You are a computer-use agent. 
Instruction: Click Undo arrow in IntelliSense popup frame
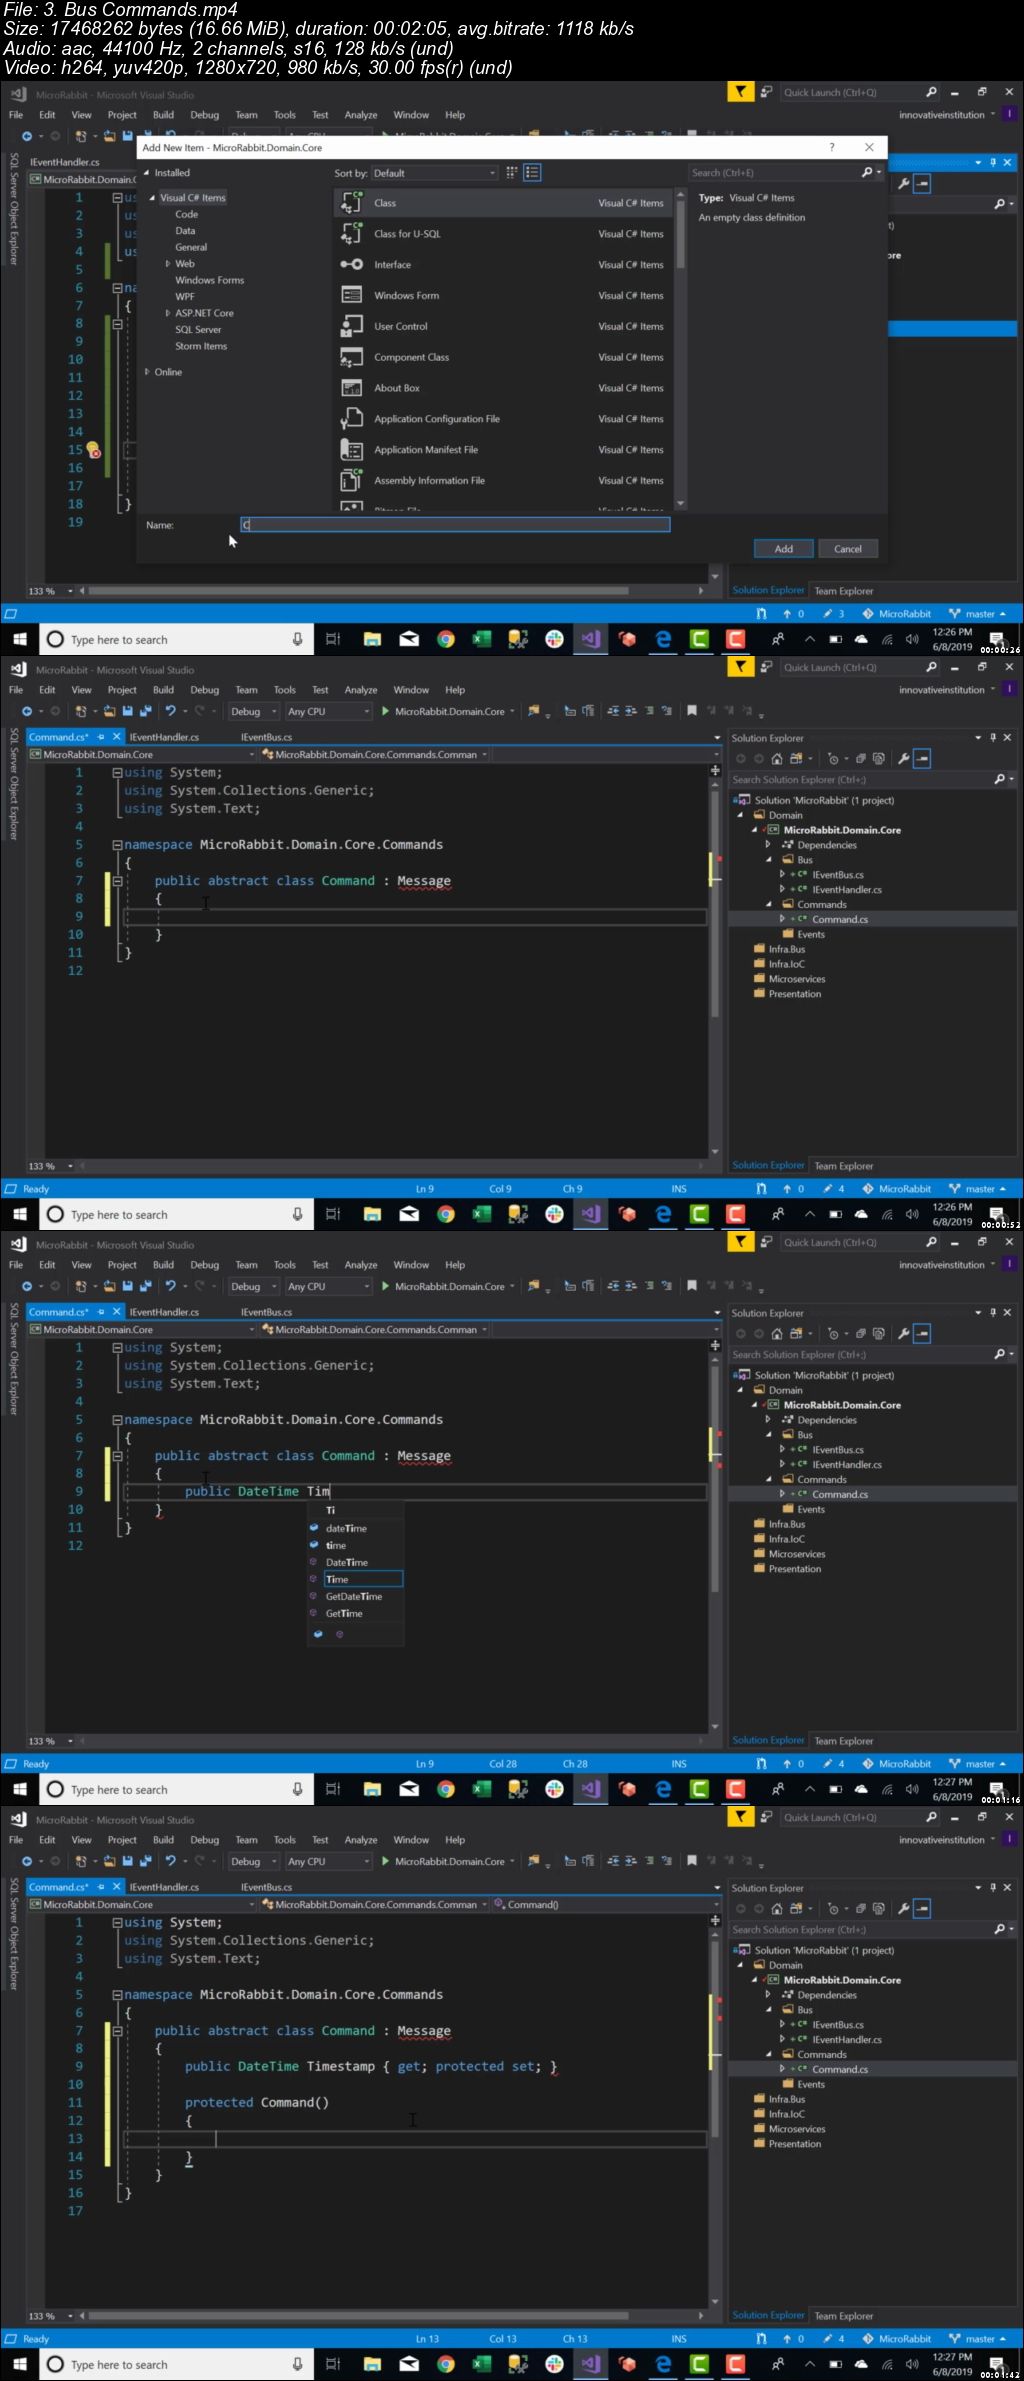pyautogui.click(x=171, y=1286)
